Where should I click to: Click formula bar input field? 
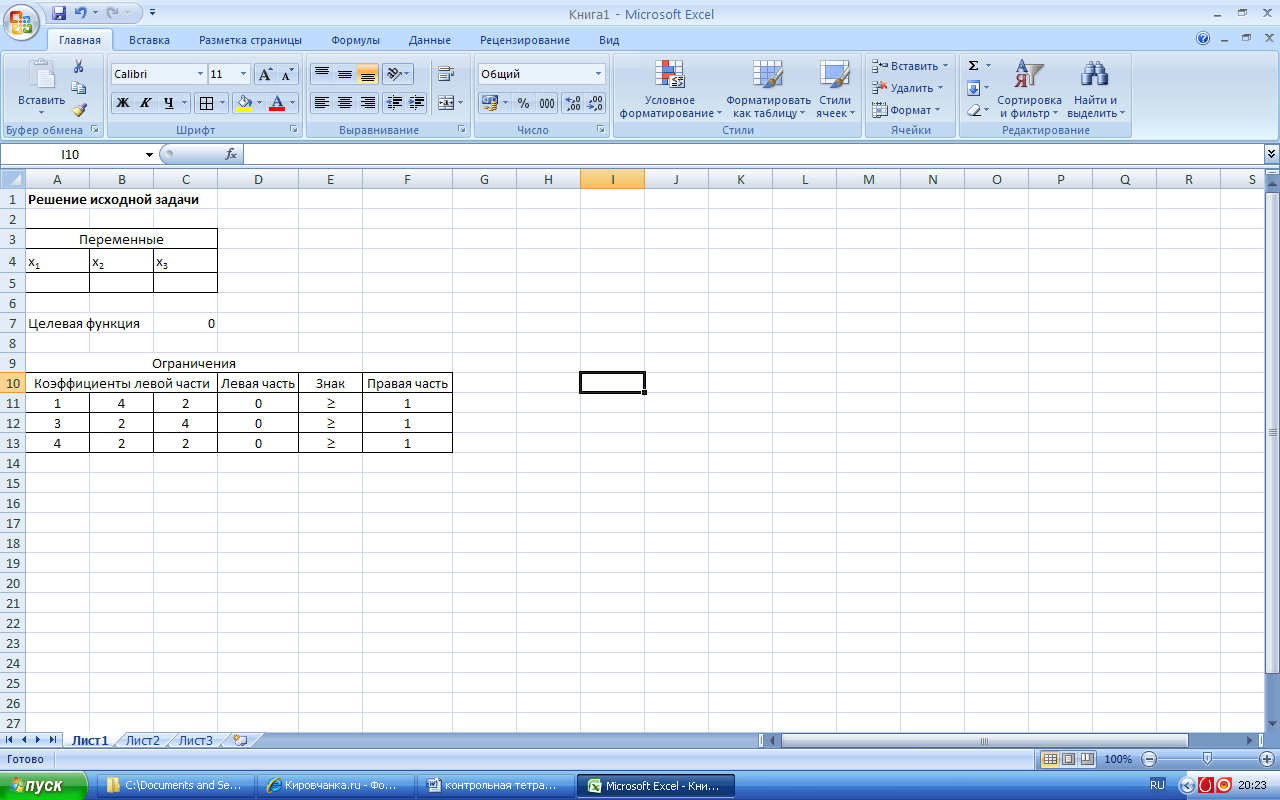753,154
